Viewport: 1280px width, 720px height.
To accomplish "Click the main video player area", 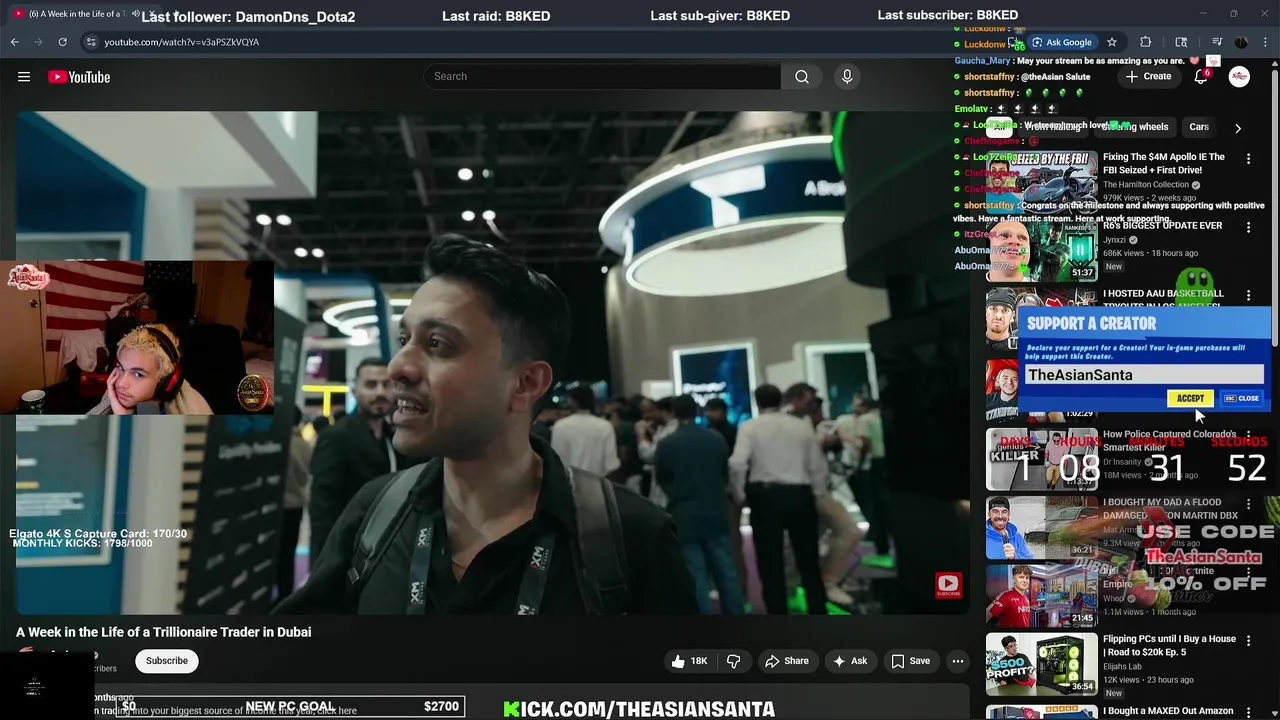I will tap(492, 363).
